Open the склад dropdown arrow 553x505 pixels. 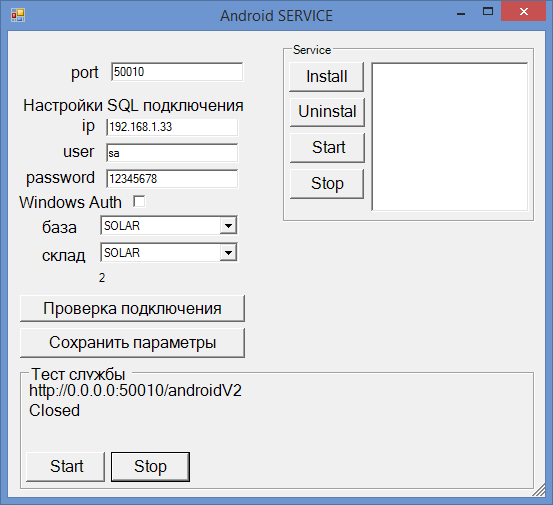pyautogui.click(x=228, y=252)
